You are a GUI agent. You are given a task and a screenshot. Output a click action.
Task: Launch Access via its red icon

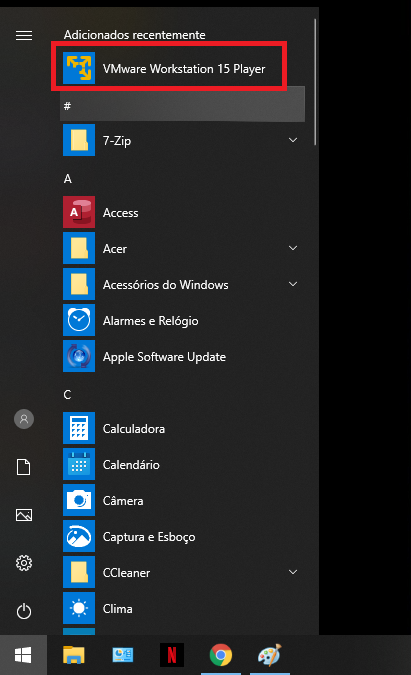tap(79, 212)
